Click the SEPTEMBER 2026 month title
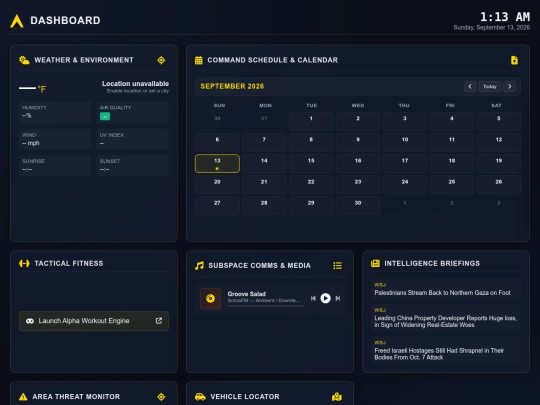Image resolution: width=540 pixels, height=405 pixels. click(x=232, y=86)
